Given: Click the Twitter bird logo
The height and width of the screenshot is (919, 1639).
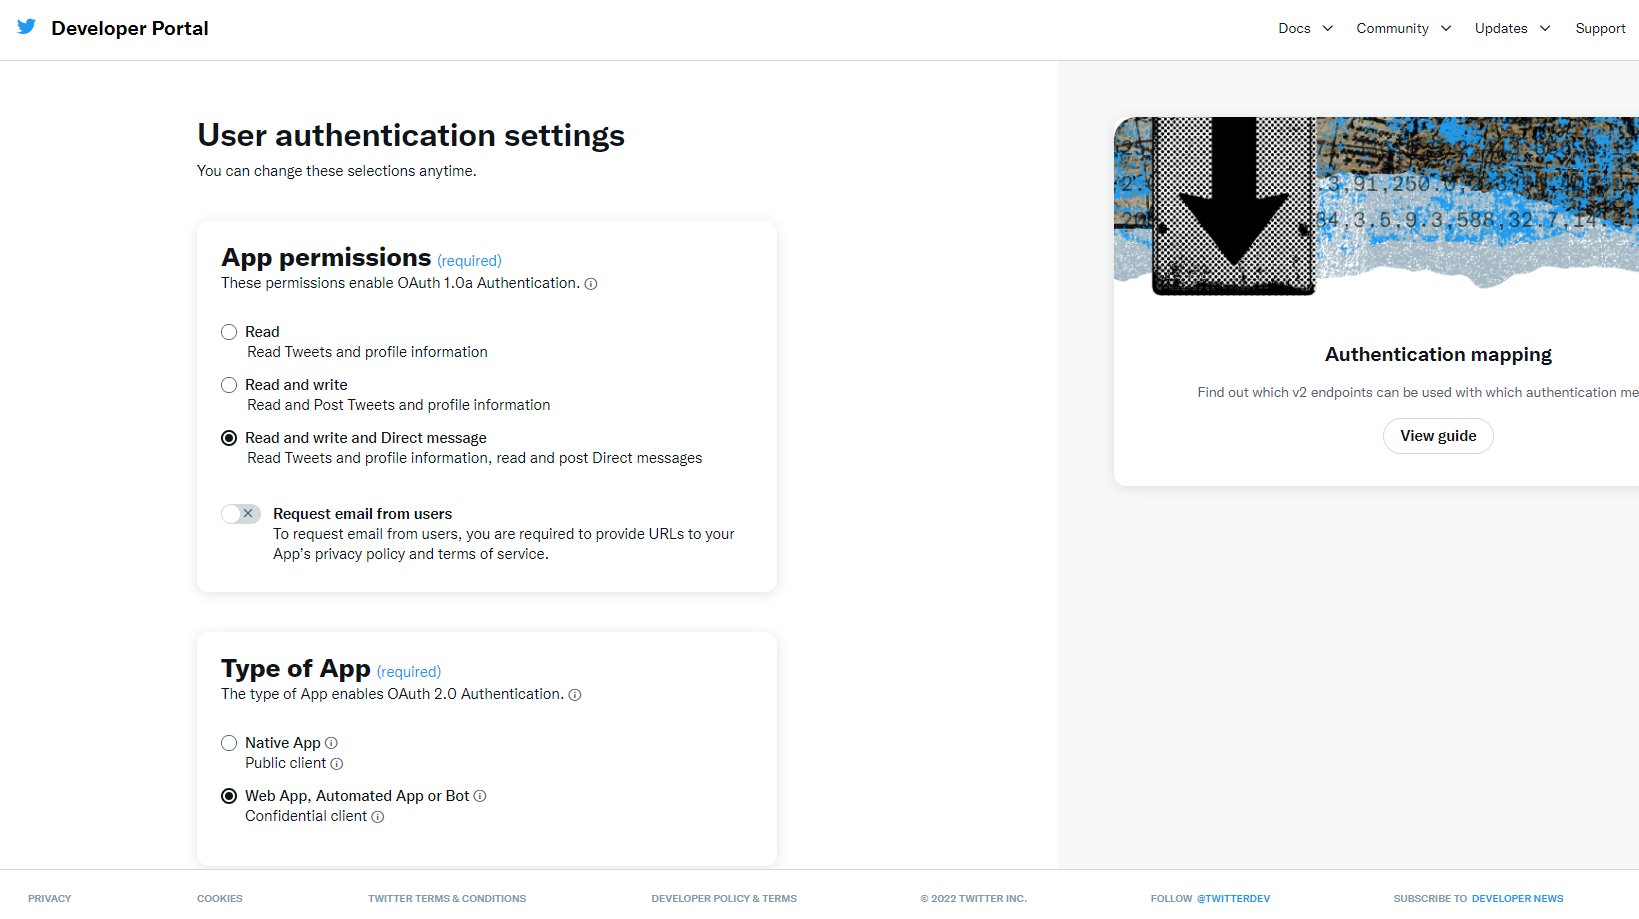Looking at the screenshot, I should point(27,27).
